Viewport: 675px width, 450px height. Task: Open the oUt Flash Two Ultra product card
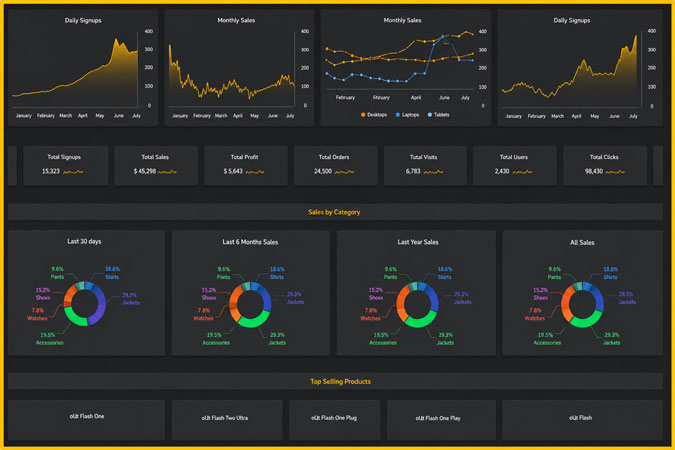227,420
